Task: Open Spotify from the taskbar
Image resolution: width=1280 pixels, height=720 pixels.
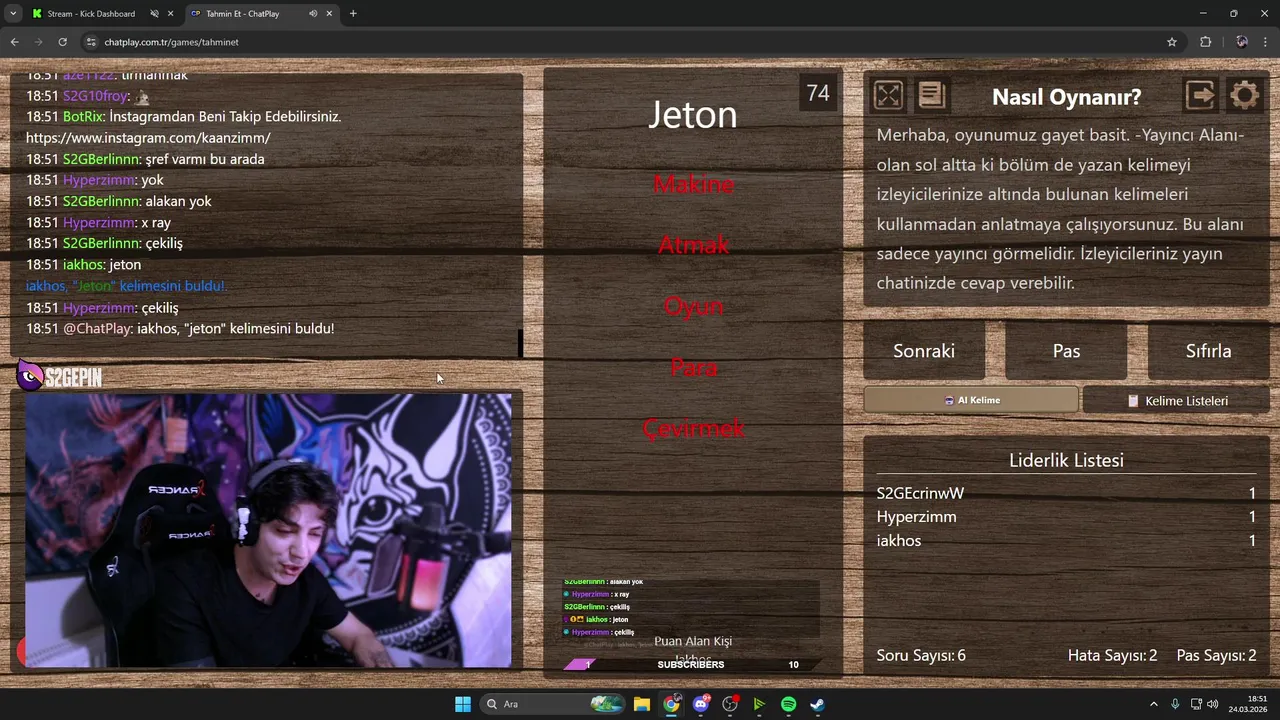Action: (x=788, y=704)
